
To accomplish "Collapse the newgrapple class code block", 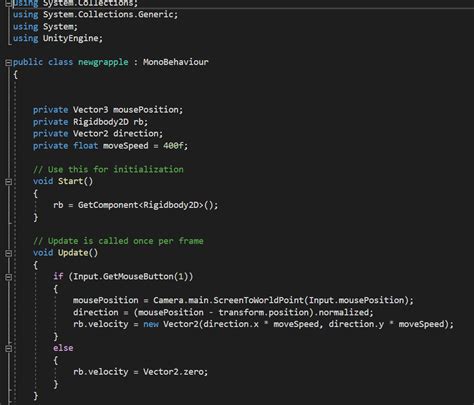I will [x=9, y=62].
